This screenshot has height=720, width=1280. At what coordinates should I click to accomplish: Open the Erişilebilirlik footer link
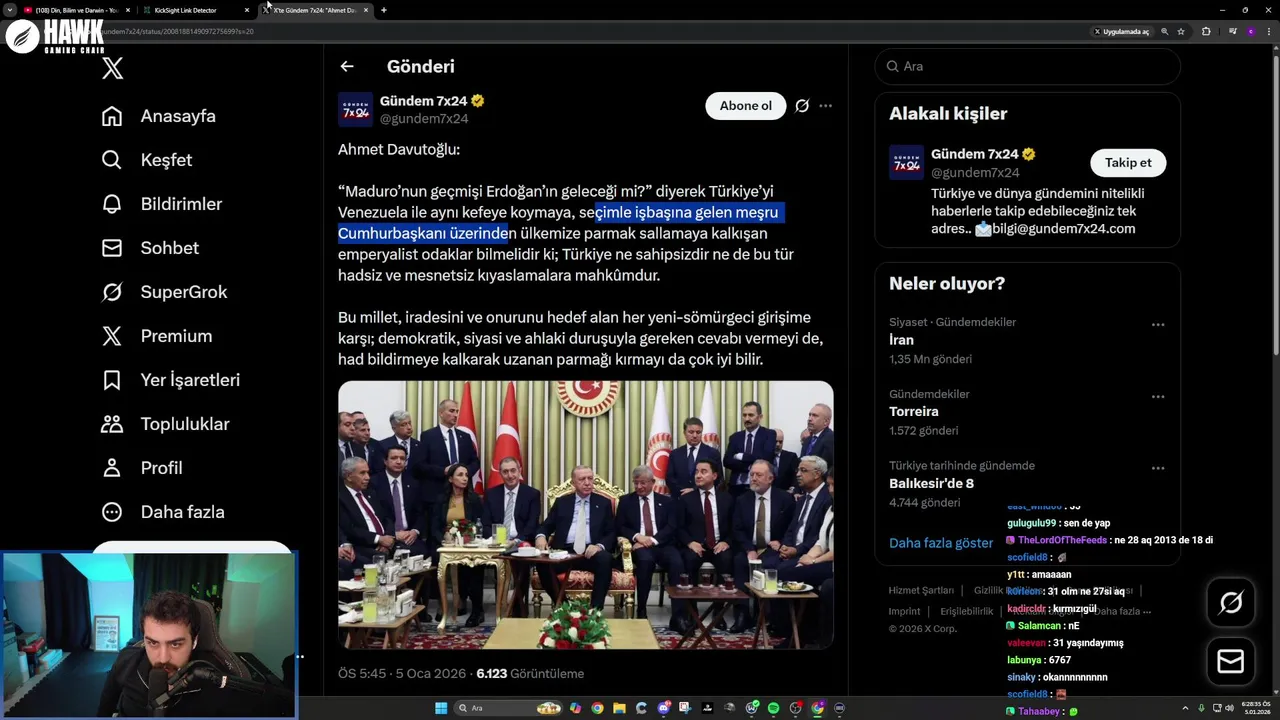pyautogui.click(x=967, y=611)
